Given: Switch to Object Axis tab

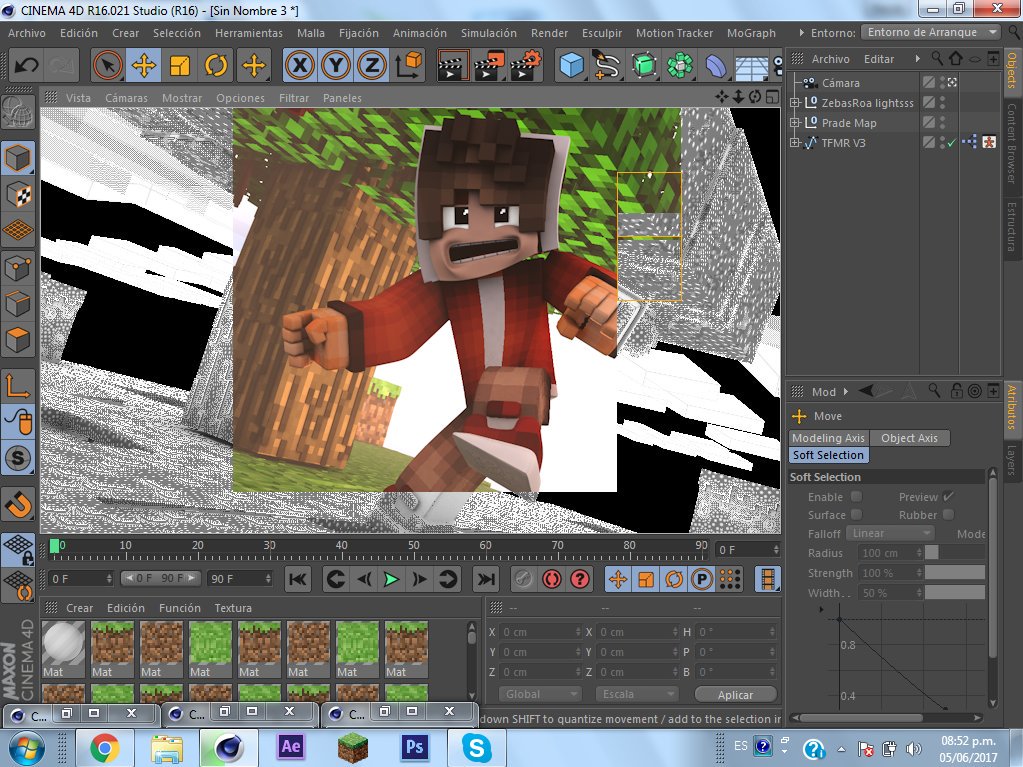Looking at the screenshot, I should pyautogui.click(x=909, y=438).
